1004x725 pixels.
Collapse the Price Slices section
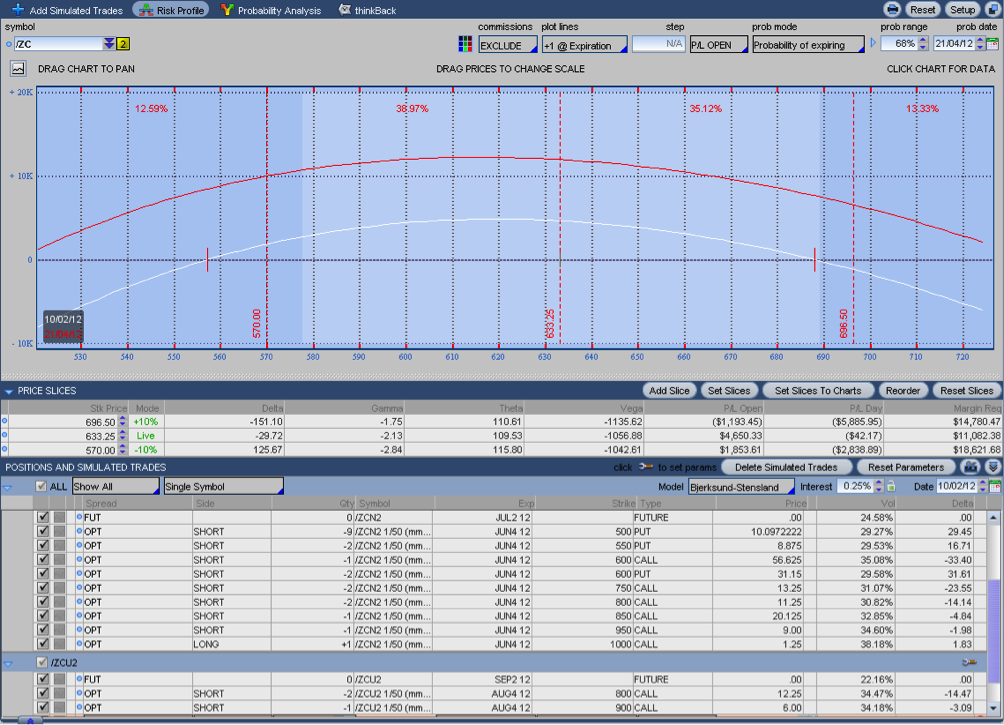coord(9,391)
